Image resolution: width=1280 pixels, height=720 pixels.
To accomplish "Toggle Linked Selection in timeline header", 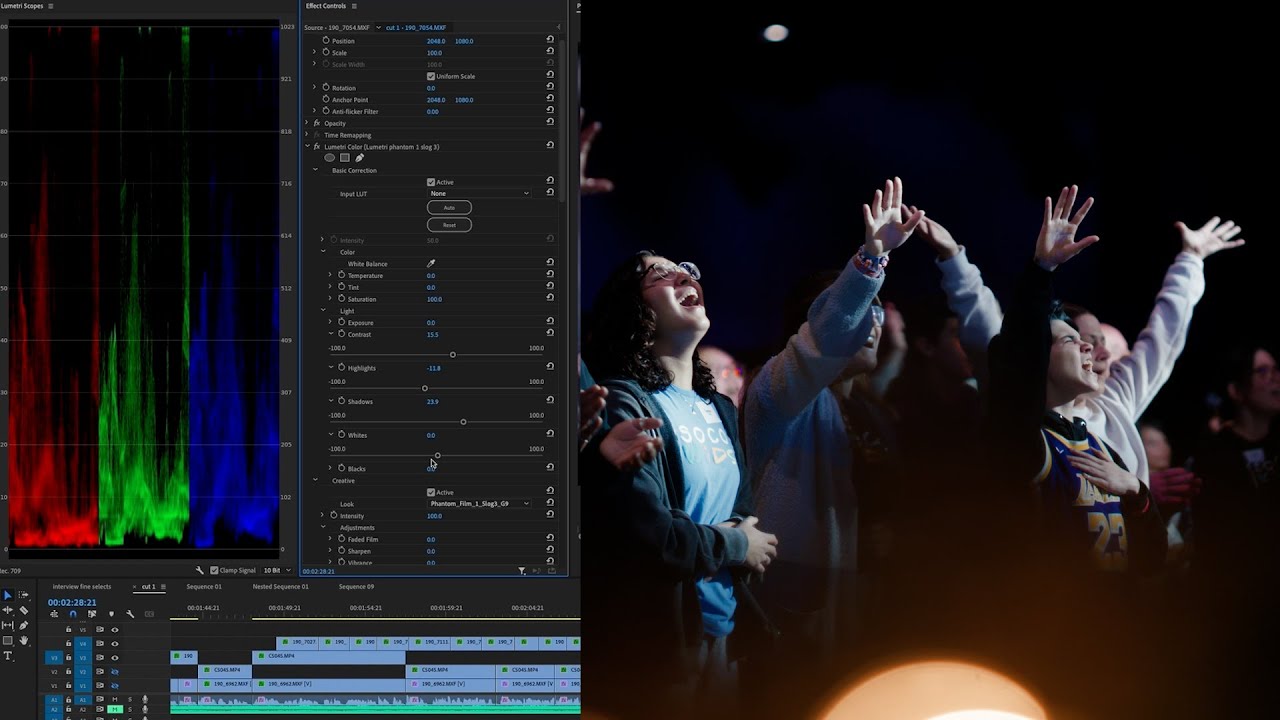I will click(92, 614).
